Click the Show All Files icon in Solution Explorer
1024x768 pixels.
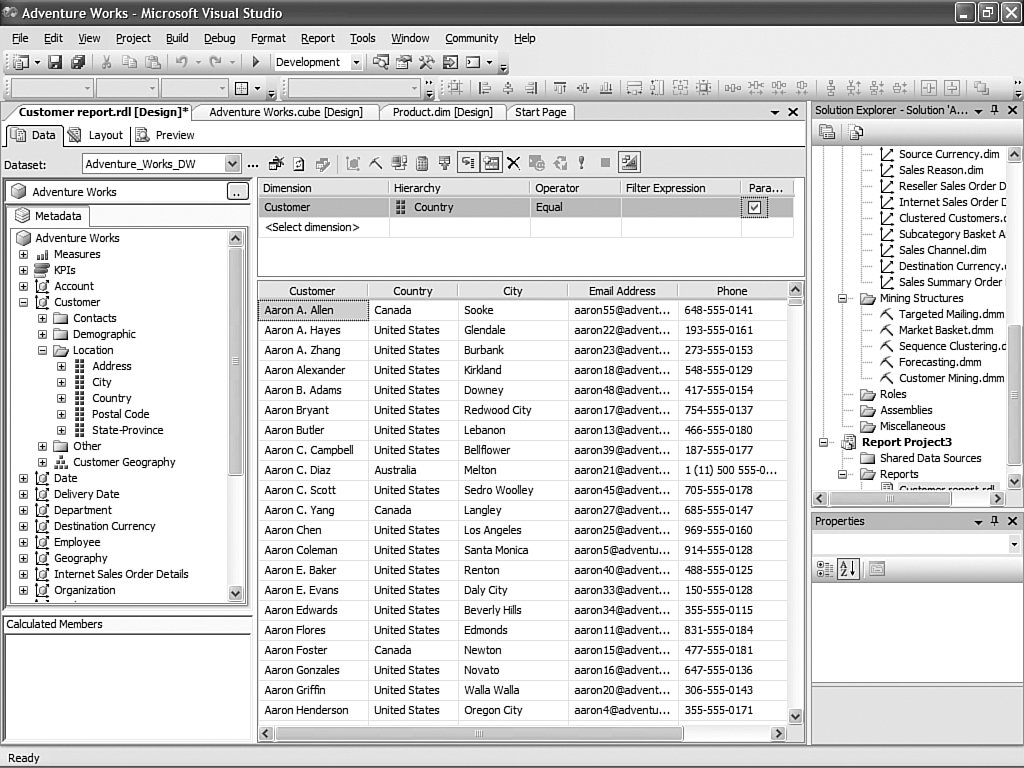click(x=856, y=132)
